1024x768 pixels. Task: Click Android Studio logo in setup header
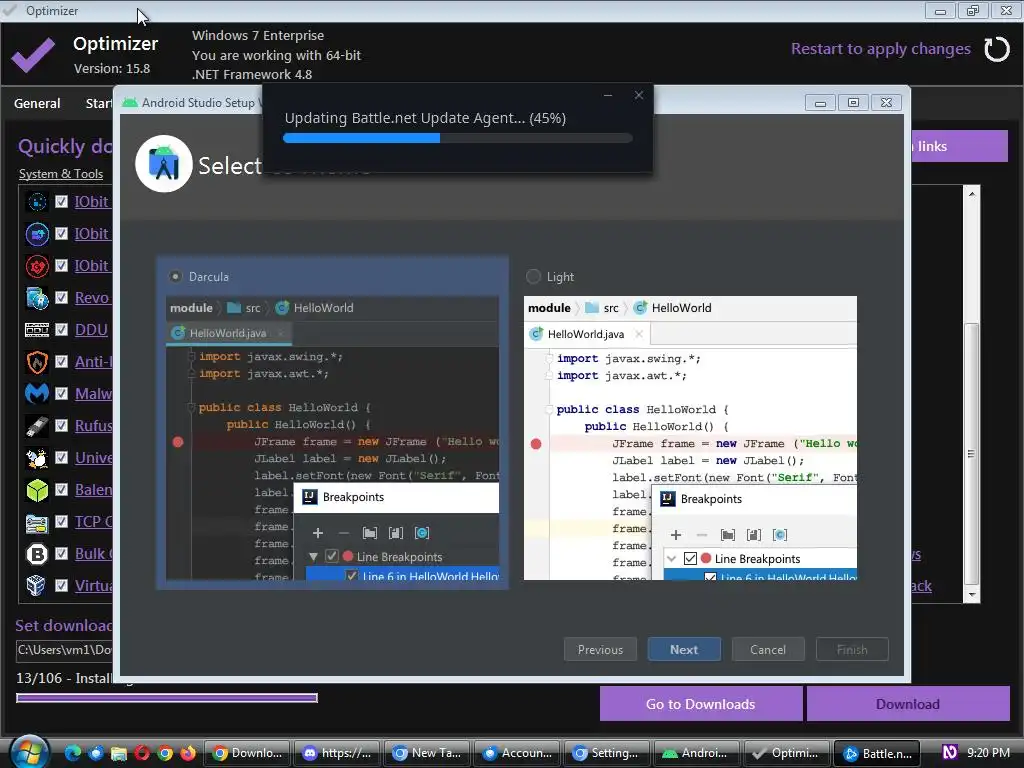click(x=164, y=164)
